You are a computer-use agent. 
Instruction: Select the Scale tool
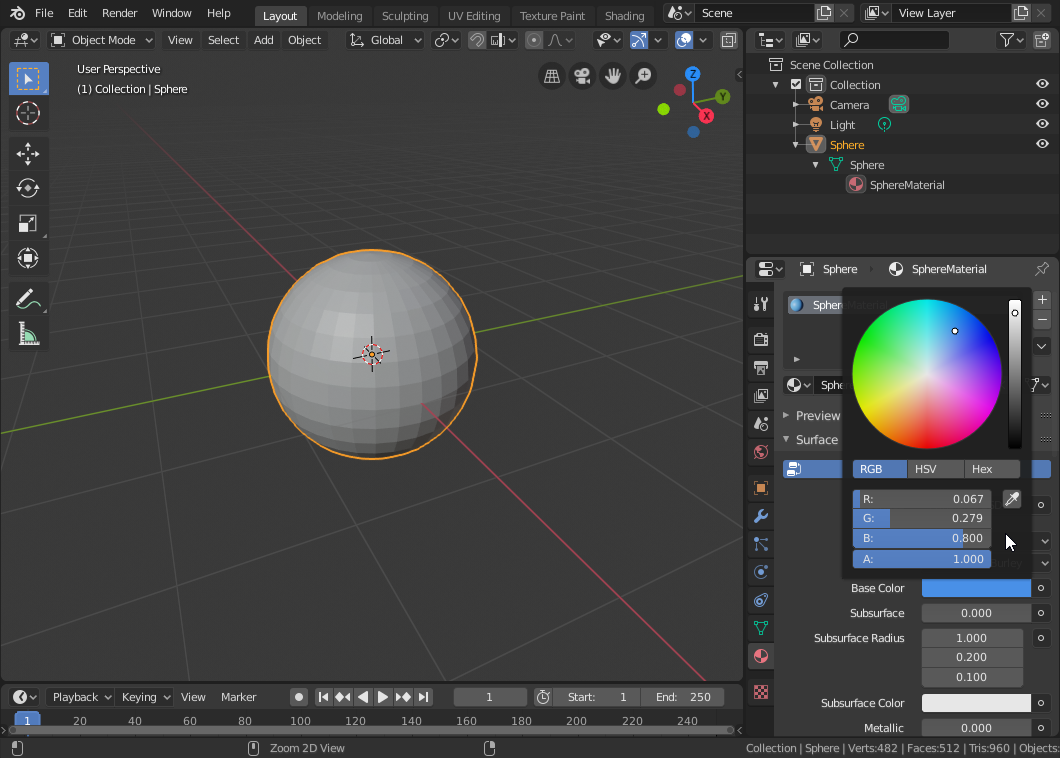pos(28,223)
